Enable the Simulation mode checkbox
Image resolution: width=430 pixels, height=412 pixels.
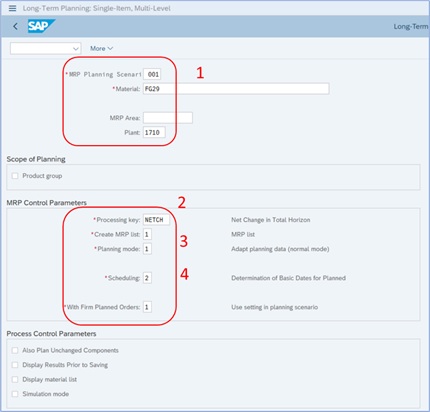[x=15, y=394]
